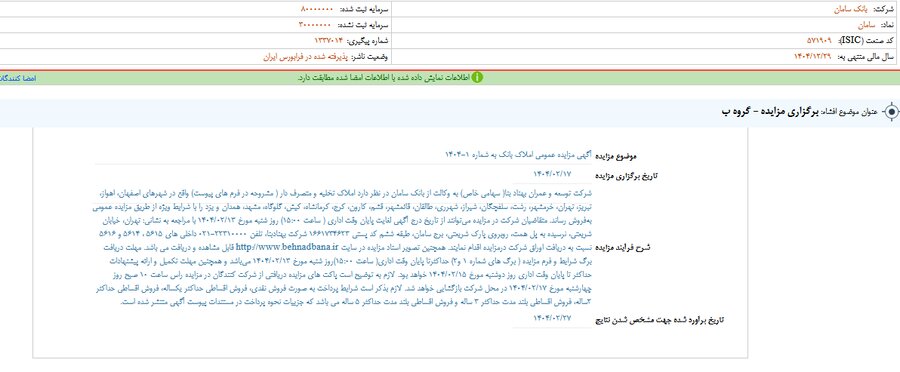Image resolution: width=900 pixels, height=372 pixels.
Task: Click the company name بانک سامان
Action: (x=848, y=10)
